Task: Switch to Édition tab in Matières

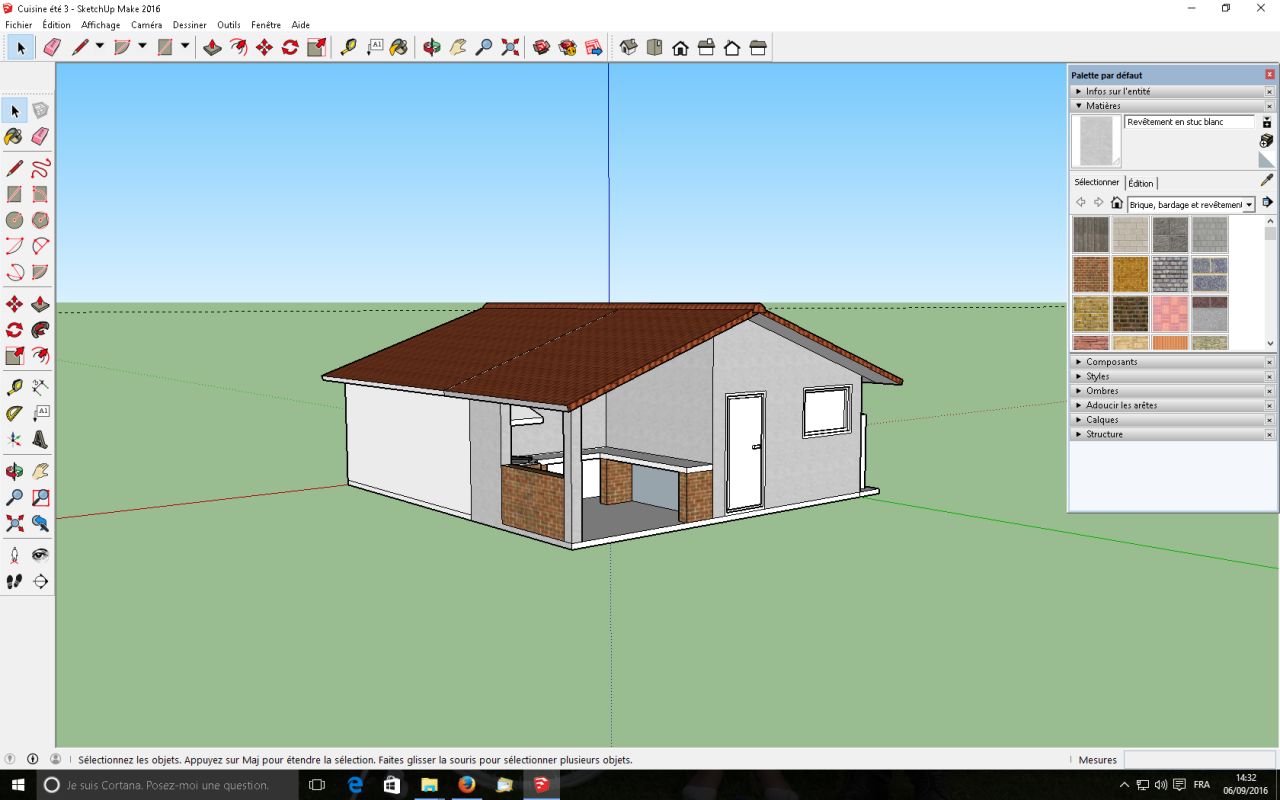Action: tap(1141, 183)
